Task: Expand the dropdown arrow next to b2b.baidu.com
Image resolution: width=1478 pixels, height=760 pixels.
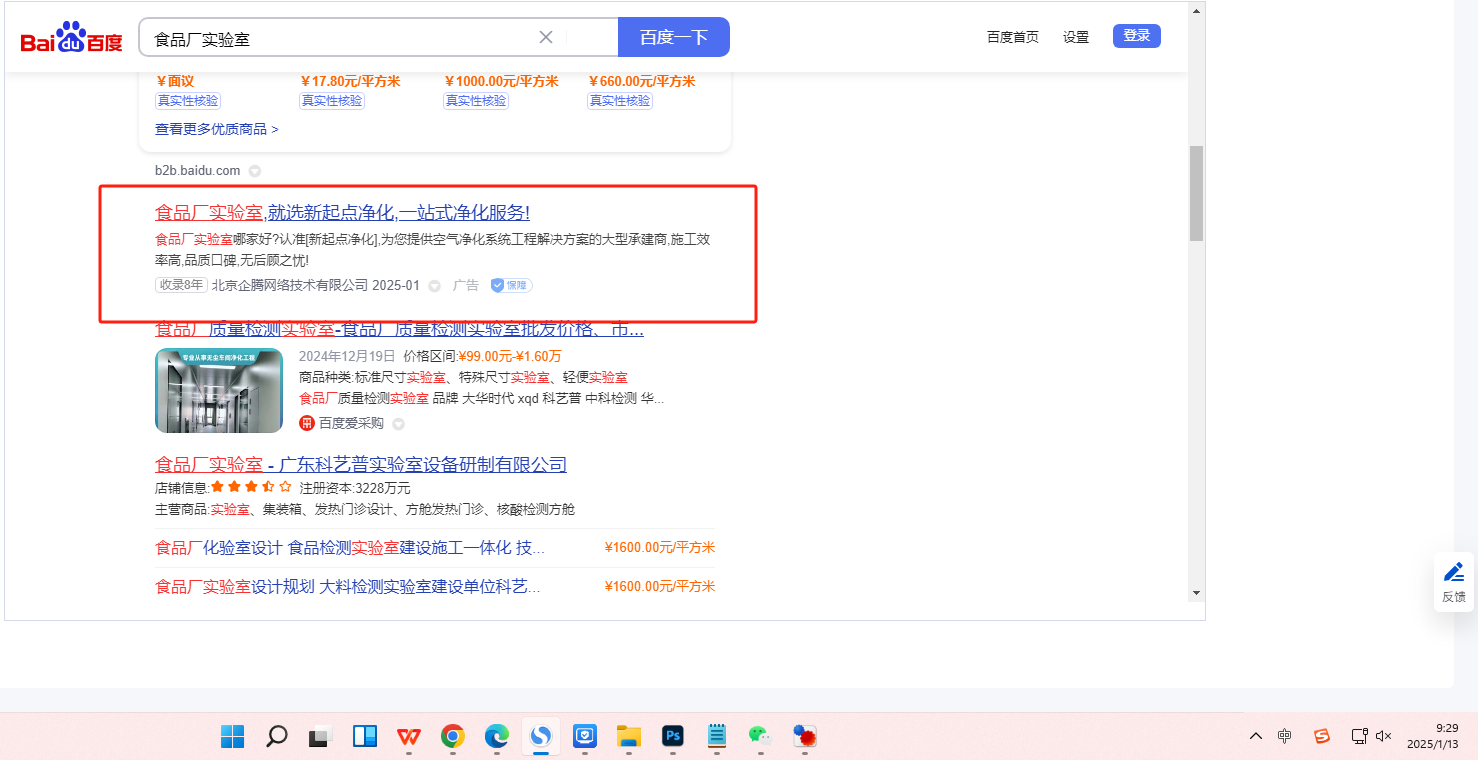Action: pyautogui.click(x=255, y=171)
